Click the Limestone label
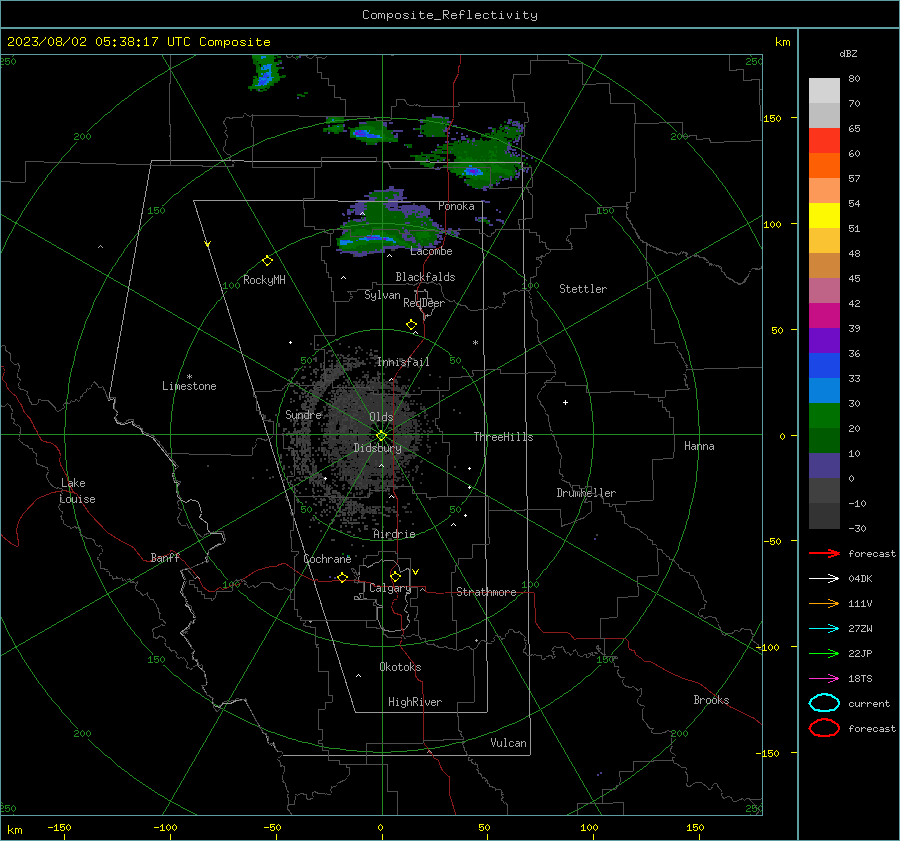 point(189,386)
